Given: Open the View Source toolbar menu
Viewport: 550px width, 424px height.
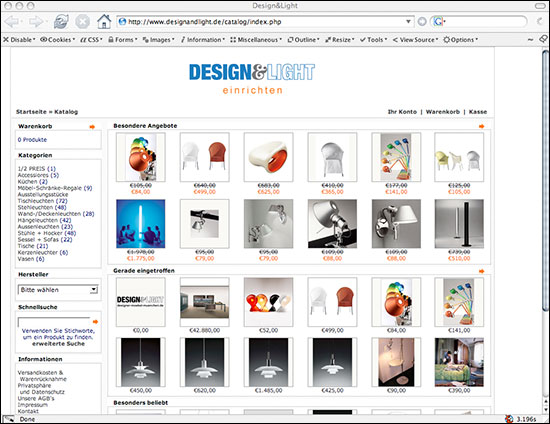Looking at the screenshot, I should pyautogui.click(x=415, y=40).
